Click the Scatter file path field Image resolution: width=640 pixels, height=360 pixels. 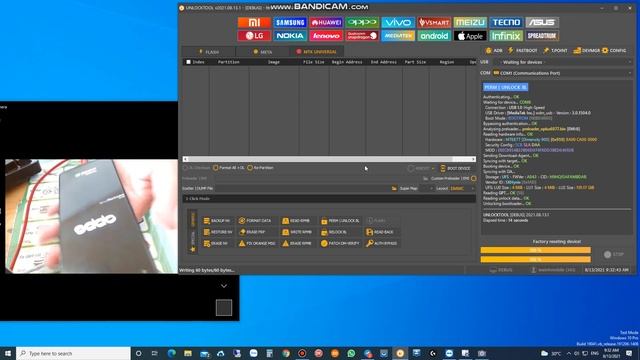pyautogui.click(x=302, y=189)
